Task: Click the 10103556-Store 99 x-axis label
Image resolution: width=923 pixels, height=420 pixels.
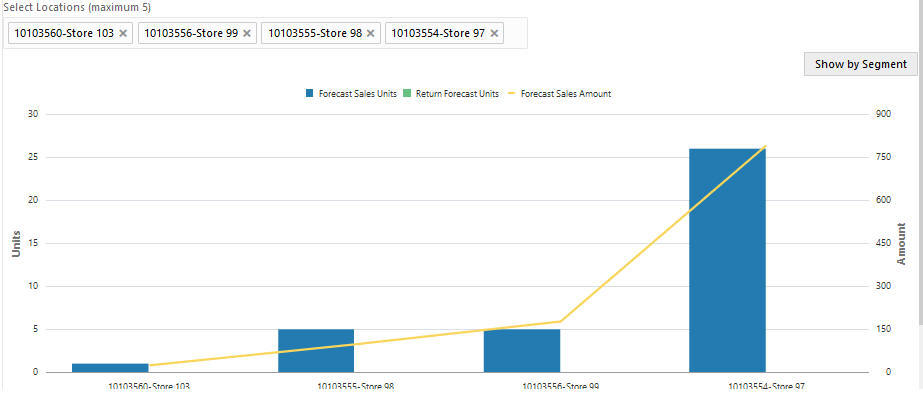Action: point(561,387)
